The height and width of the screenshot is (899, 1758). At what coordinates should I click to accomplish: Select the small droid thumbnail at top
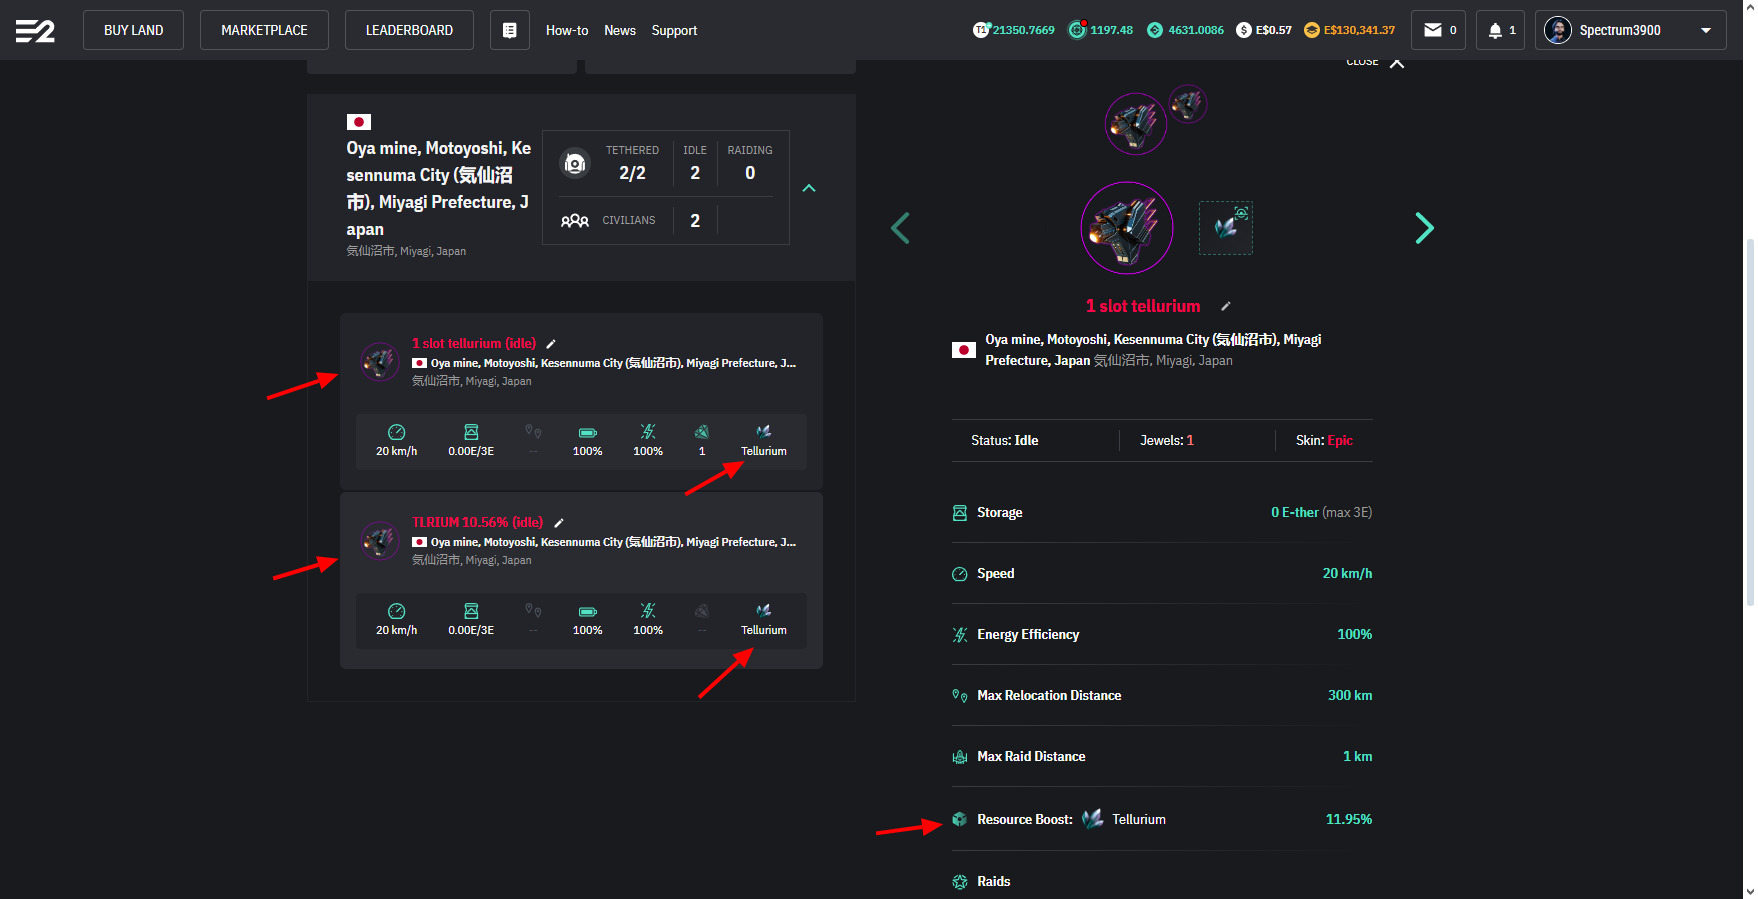[1188, 103]
